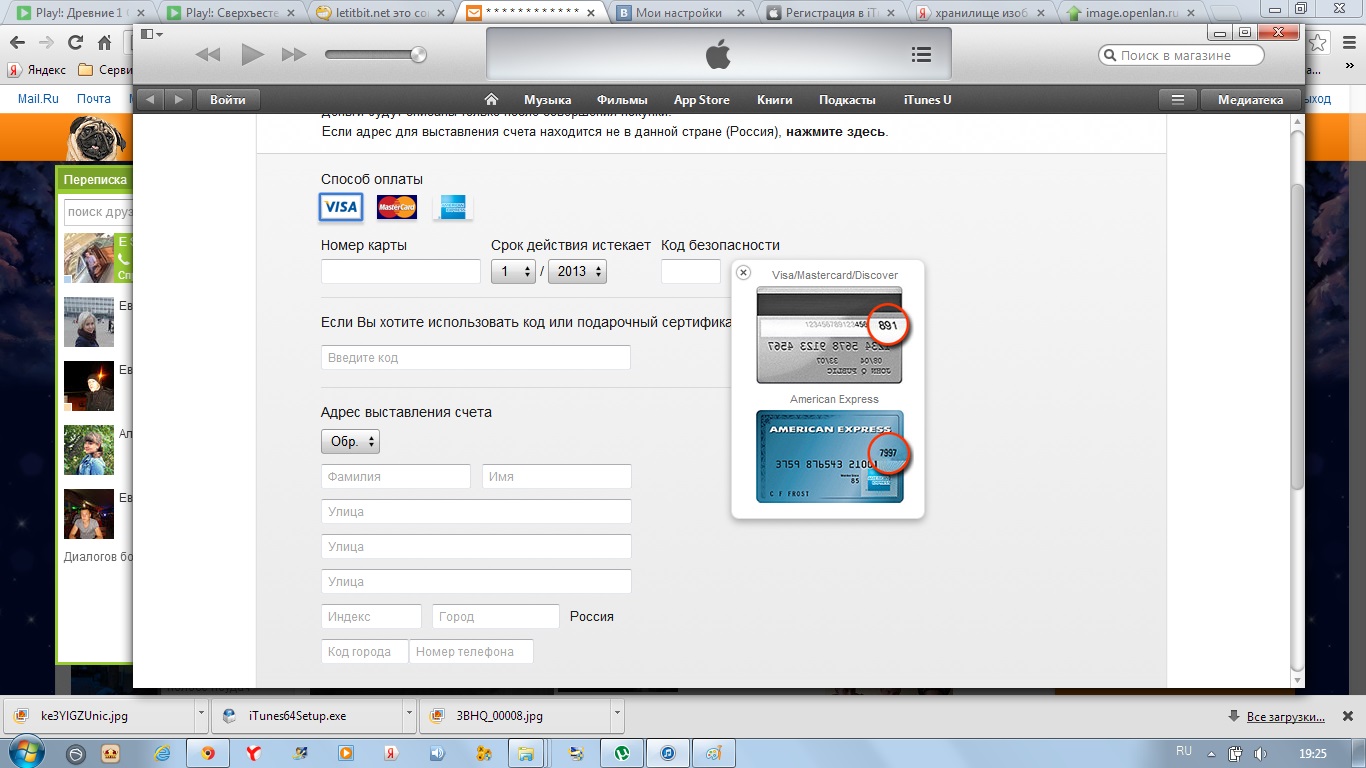Click the iTunes fast-forward button

coord(294,55)
